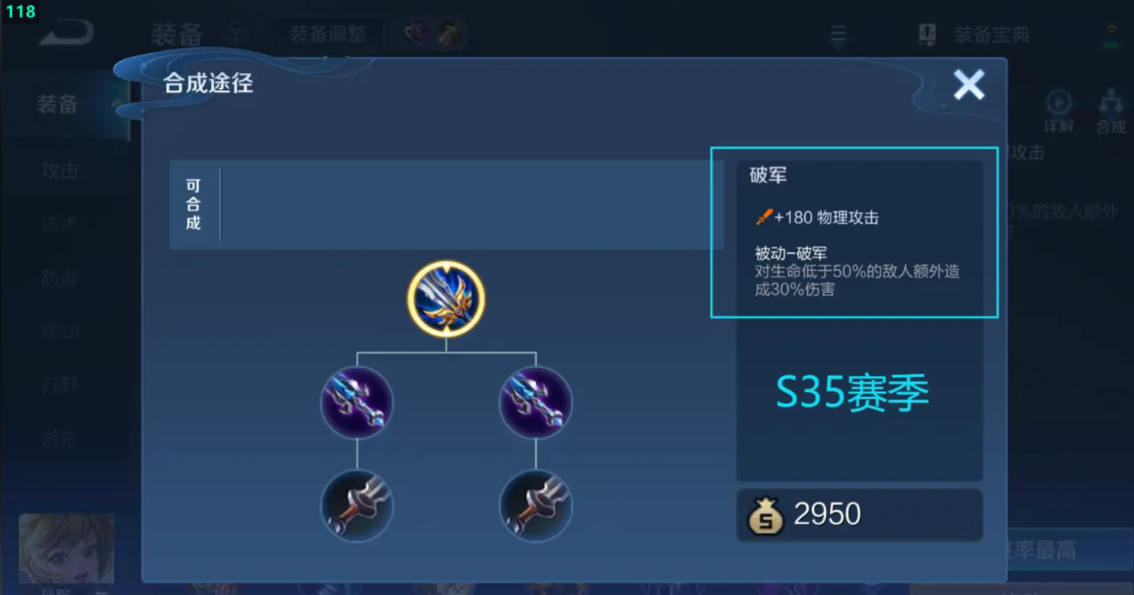Image resolution: width=1134 pixels, height=595 pixels.
Task: Select the right purple sword component icon
Action: [x=536, y=403]
